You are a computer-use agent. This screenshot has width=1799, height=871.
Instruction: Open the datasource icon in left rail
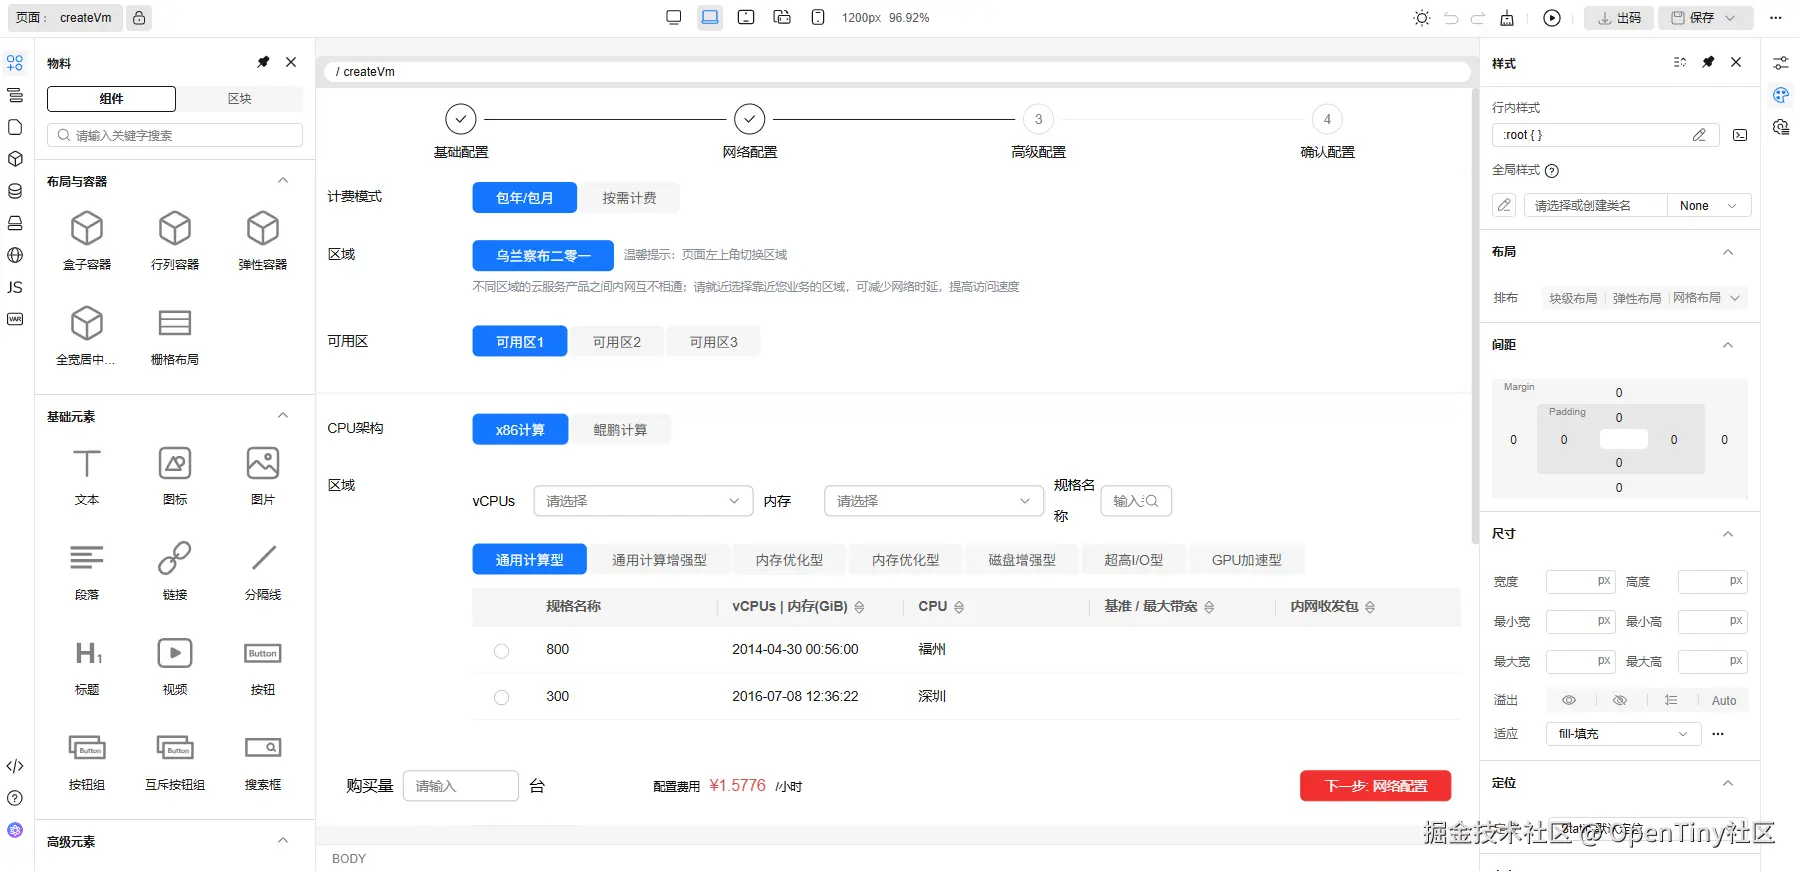[15, 191]
